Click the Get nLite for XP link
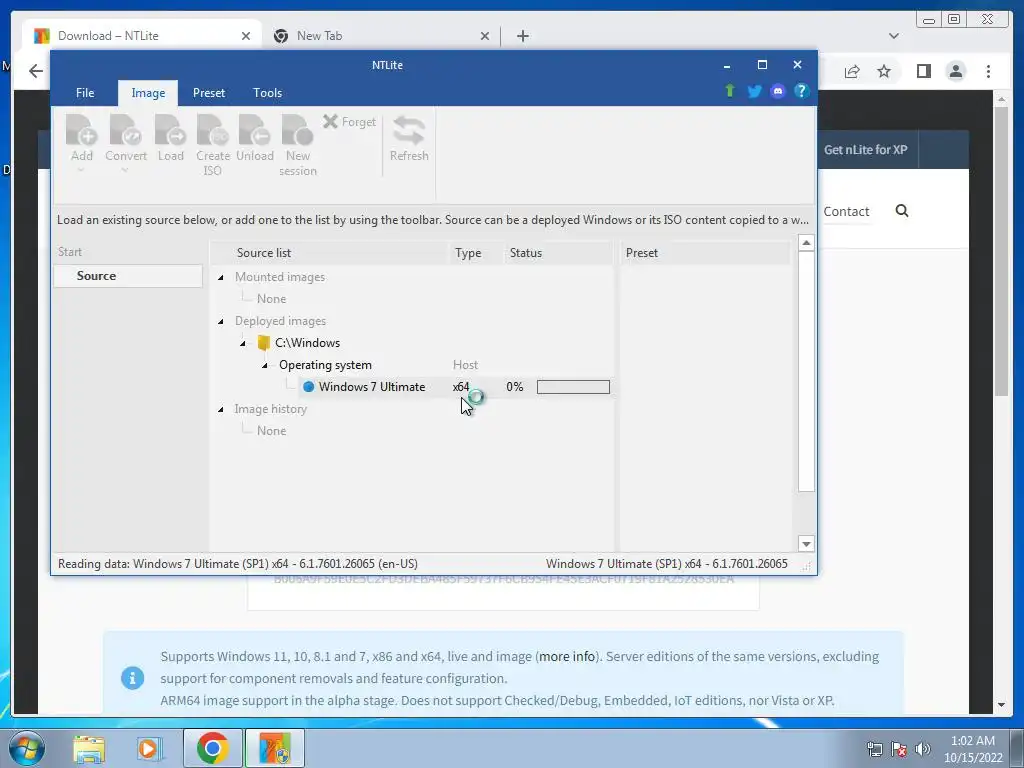This screenshot has width=1024, height=768. coord(865,150)
